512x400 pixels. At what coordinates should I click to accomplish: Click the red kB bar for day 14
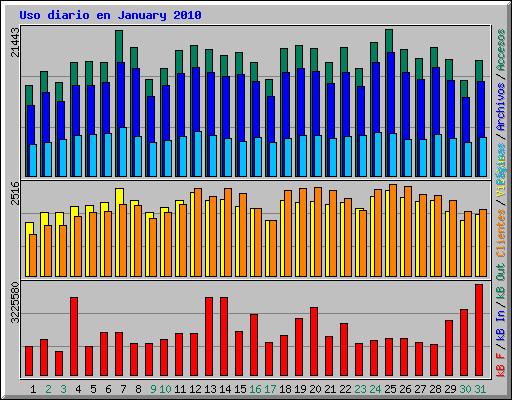pyautogui.click(x=224, y=337)
